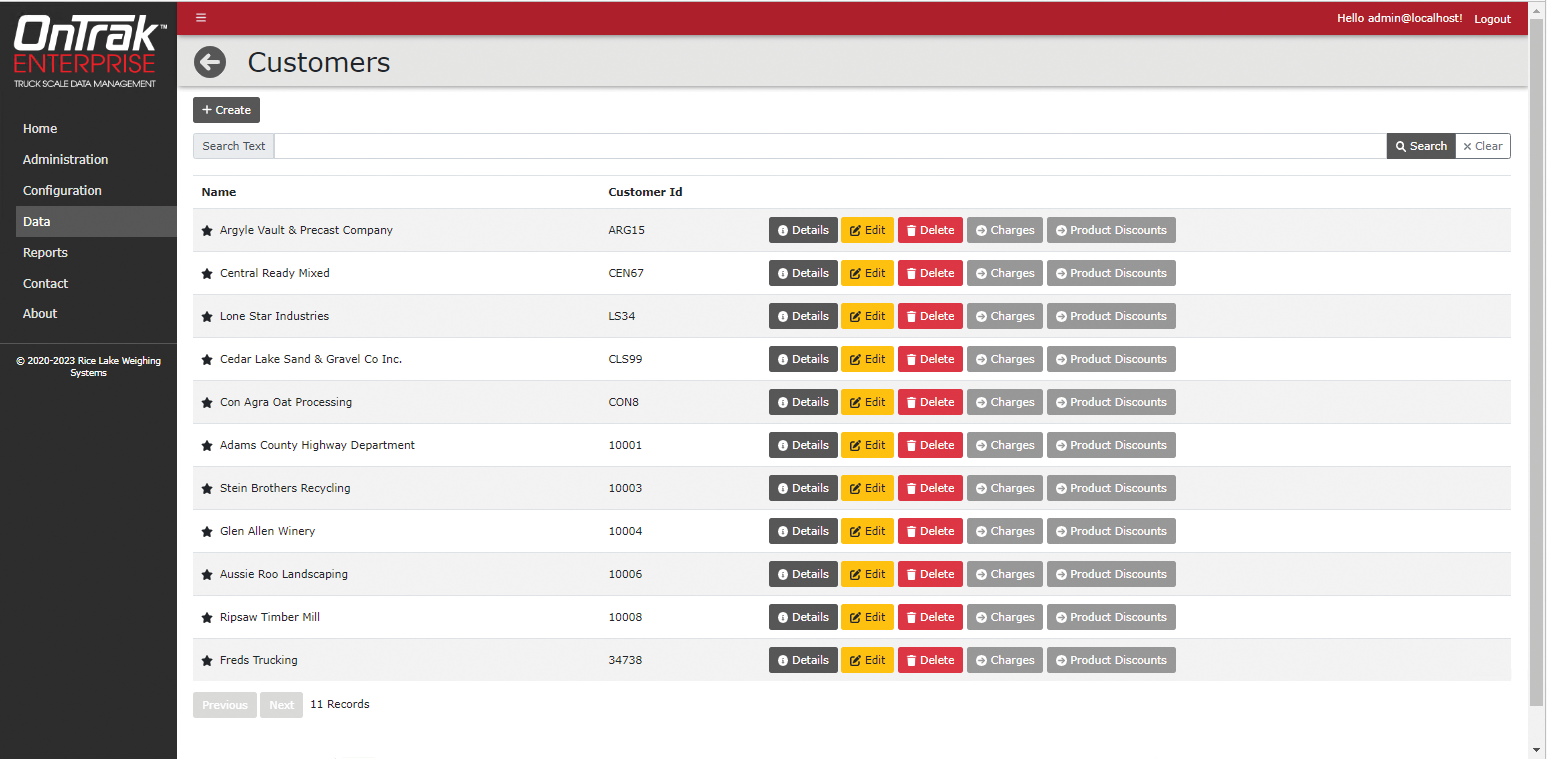Image resolution: width=1547 pixels, height=759 pixels.
Task: Open the Administration menu
Action: pos(65,160)
